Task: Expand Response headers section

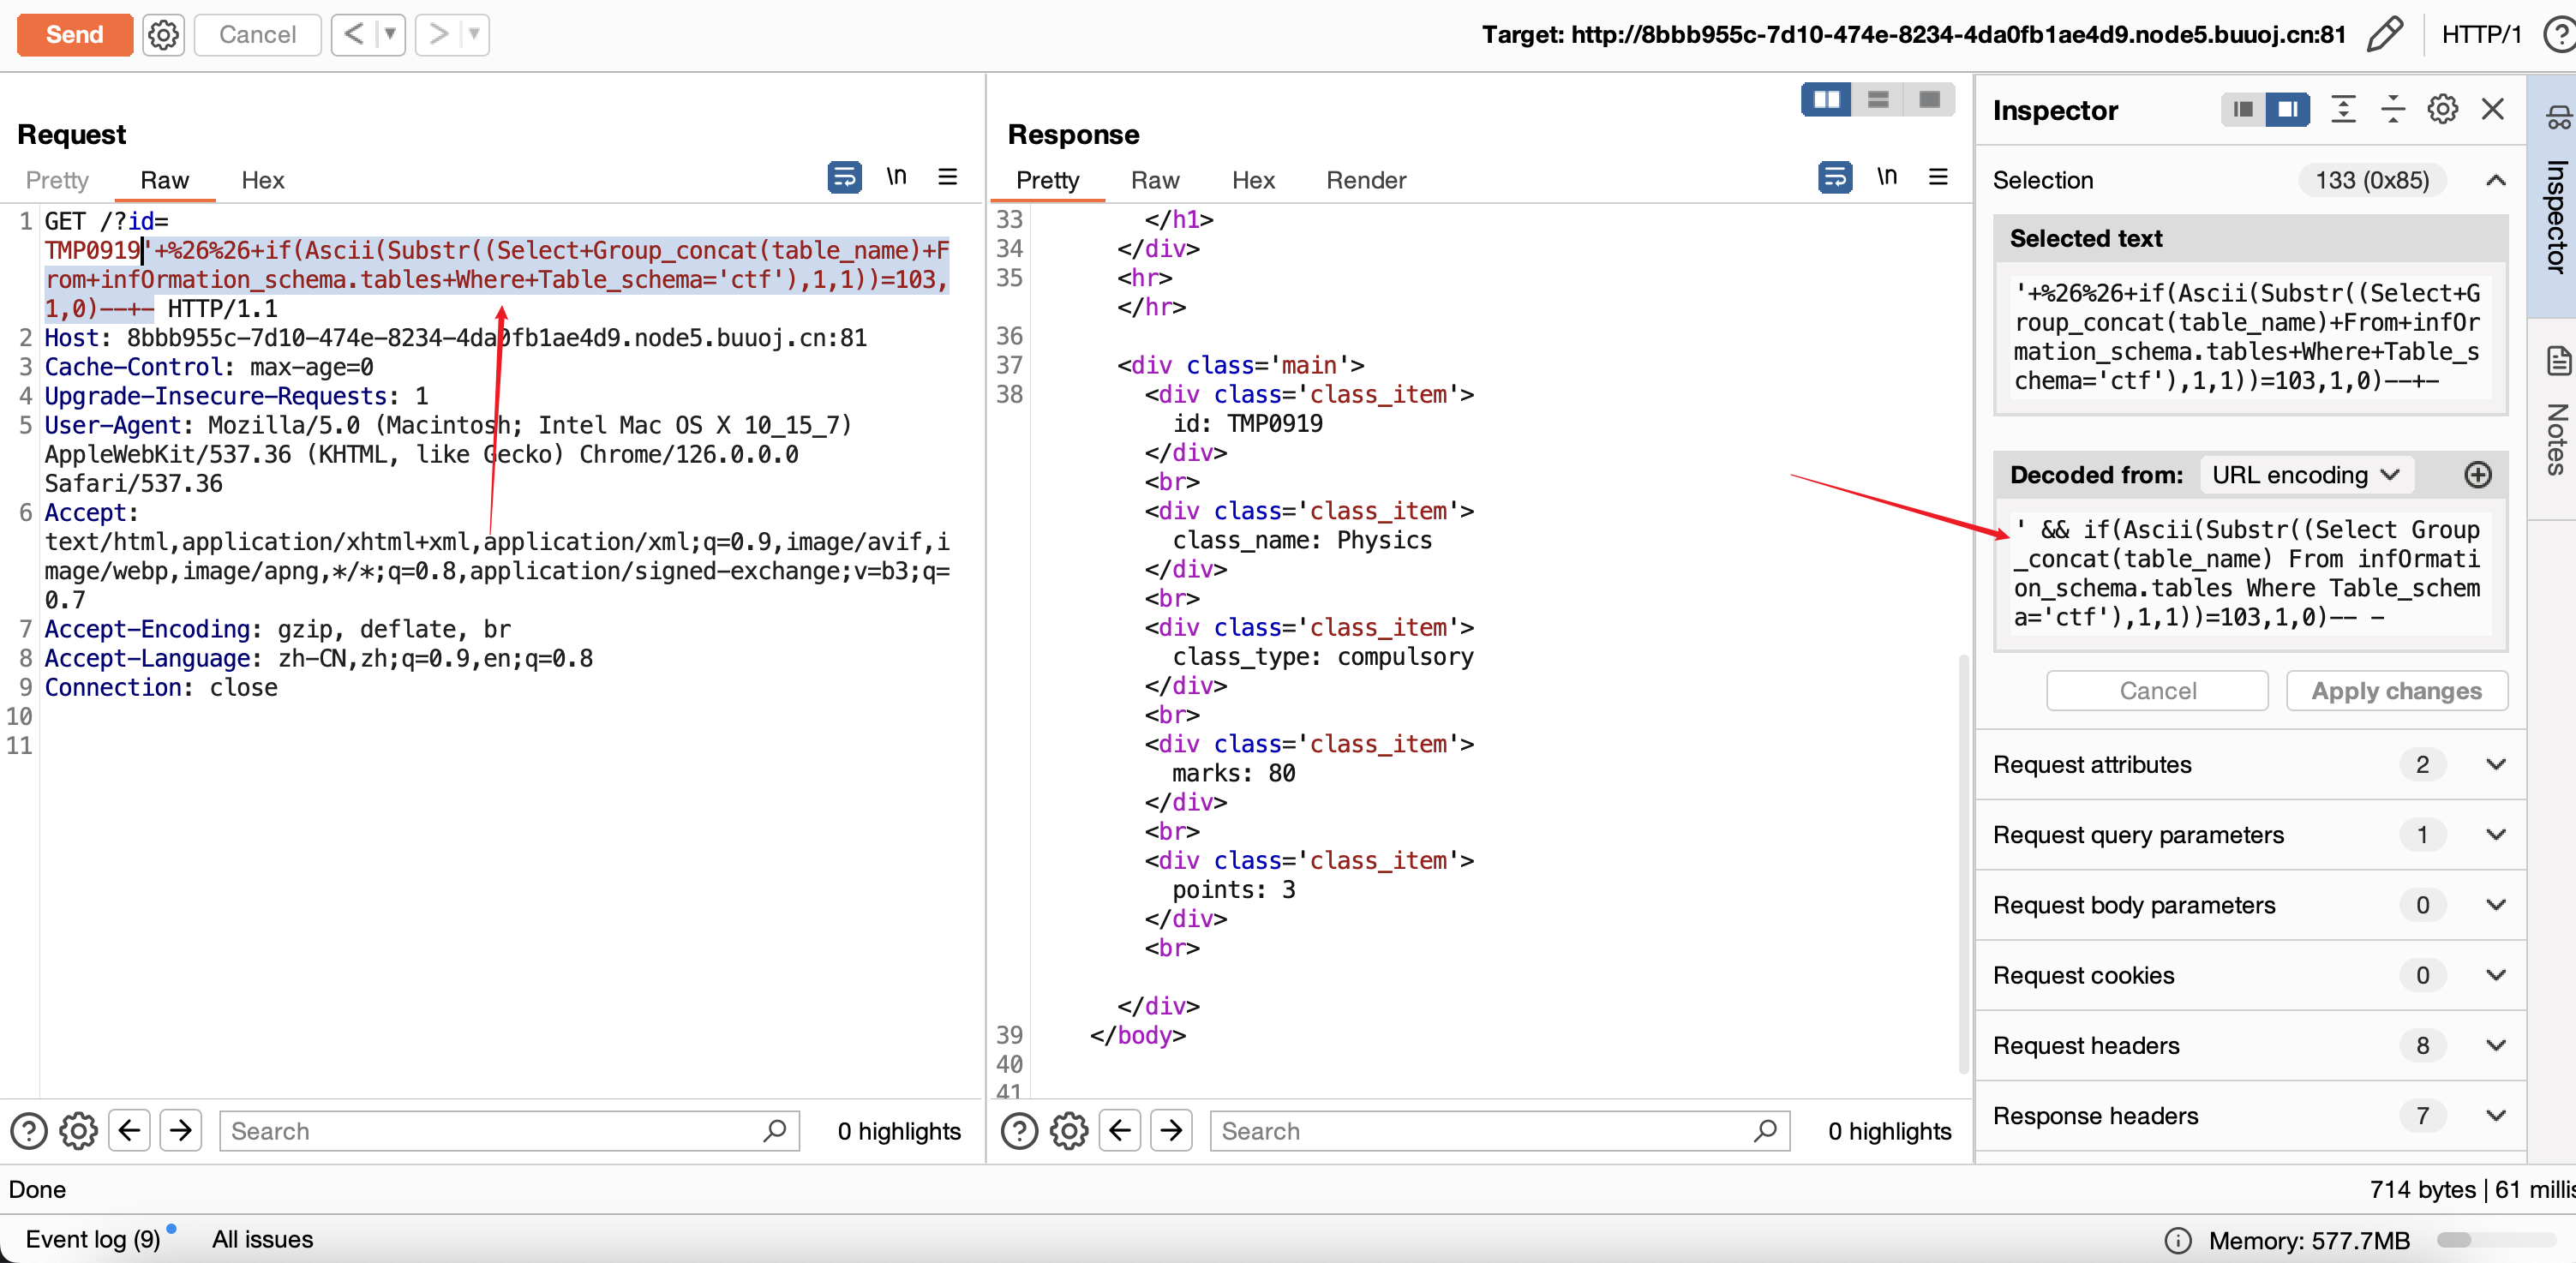Action: (x=2250, y=1116)
